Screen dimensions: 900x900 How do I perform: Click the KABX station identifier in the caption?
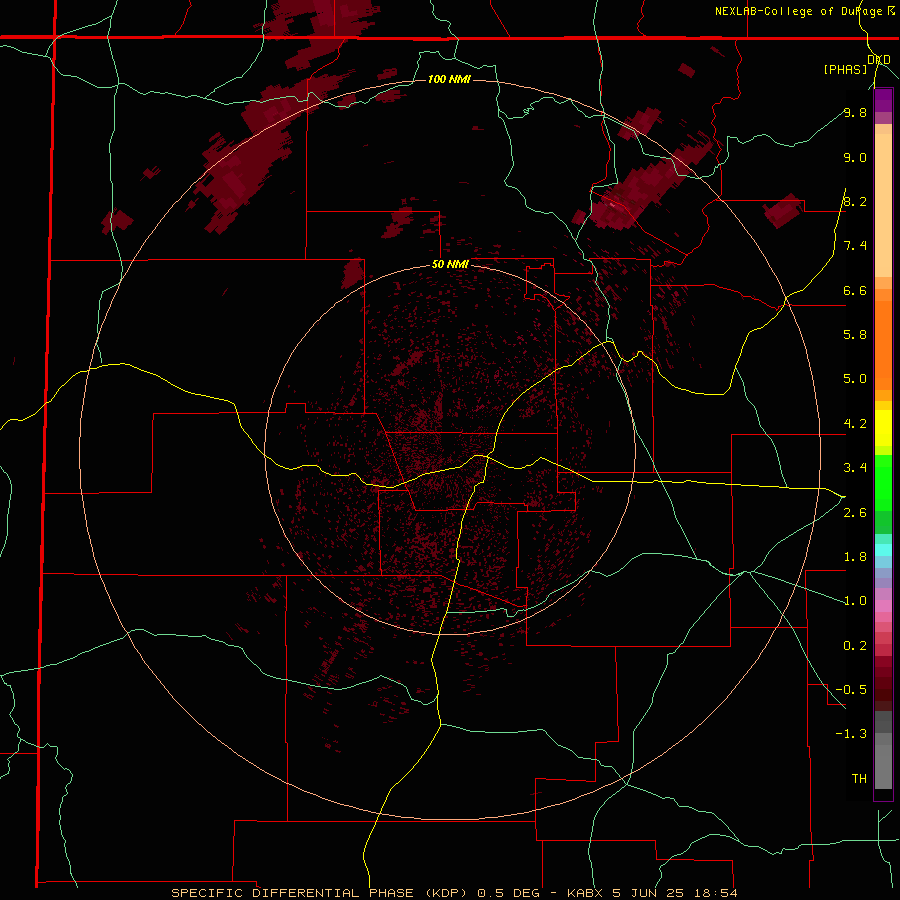(585, 893)
